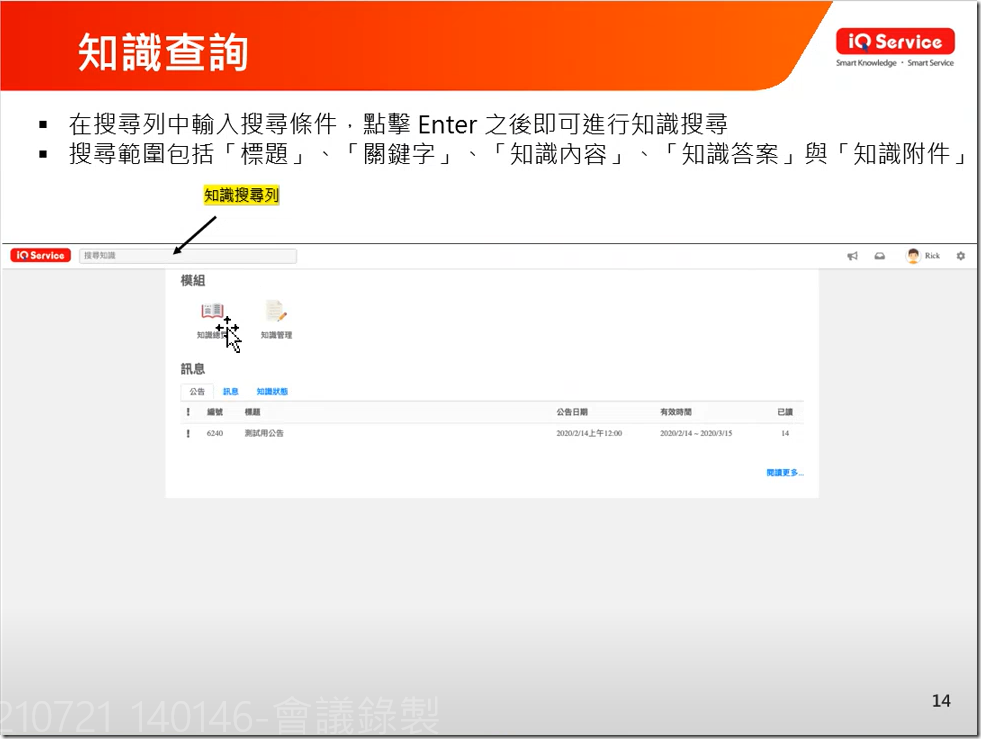Sort by the 編號 column header
Screen dimensions: 981x739
tap(215, 412)
